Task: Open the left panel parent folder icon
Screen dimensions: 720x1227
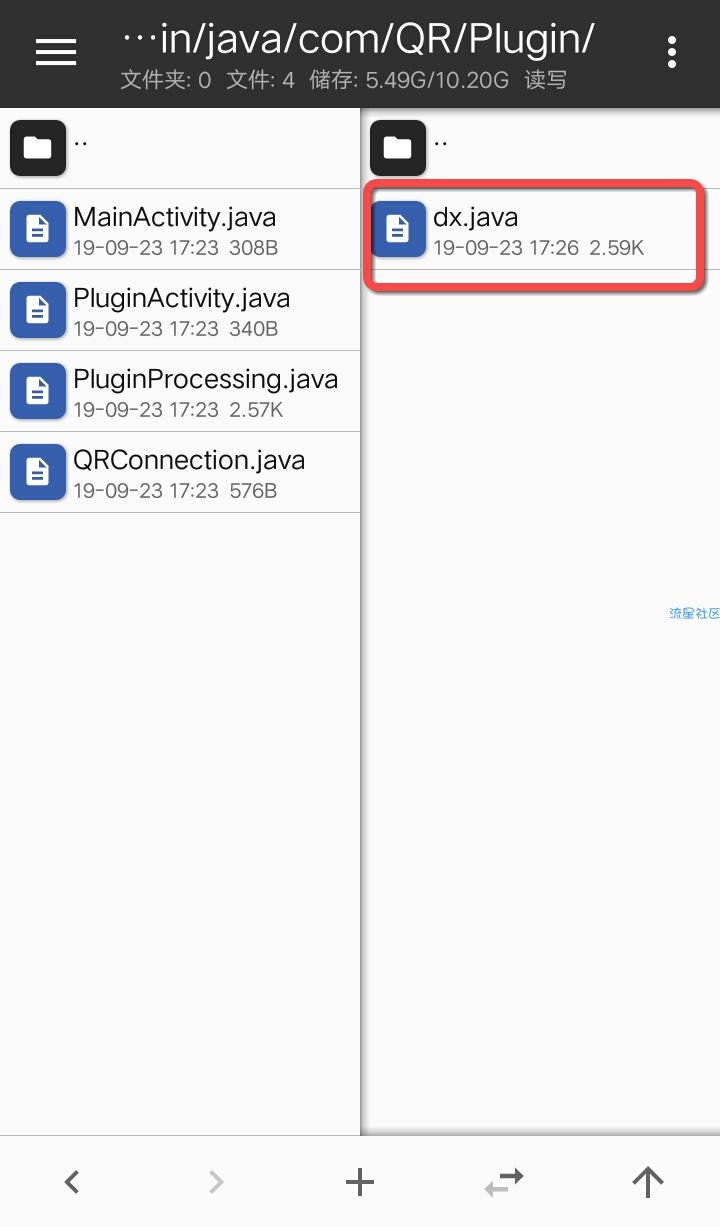Action: coord(38,148)
